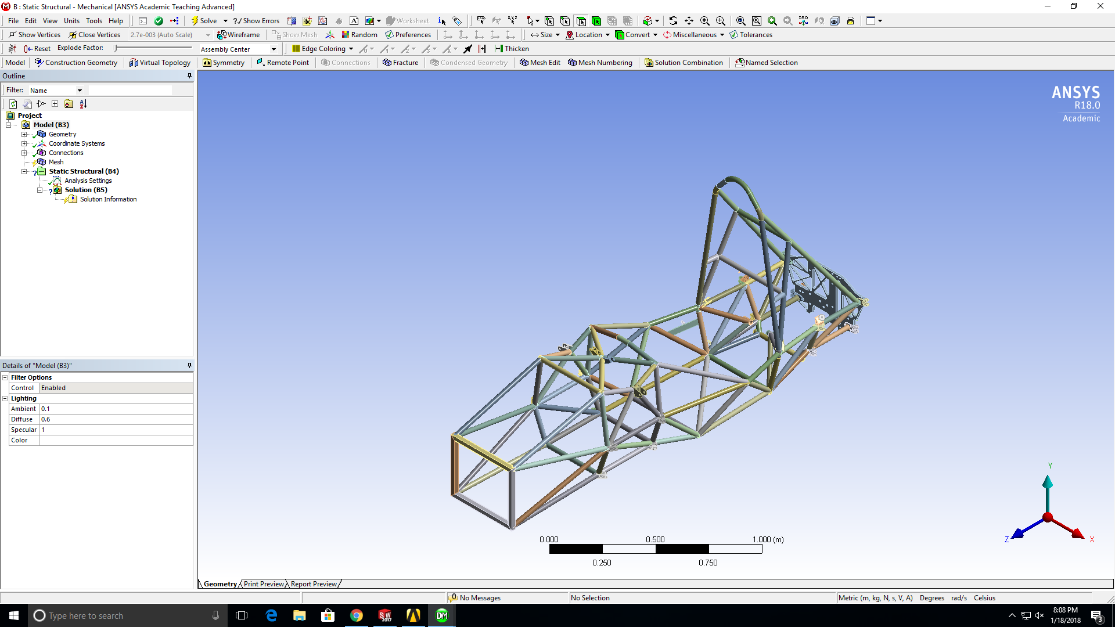Screen dimensions: 1115x627
Task: Click the Mesh Numbering toolbar icon
Action: pyautogui.click(x=600, y=63)
